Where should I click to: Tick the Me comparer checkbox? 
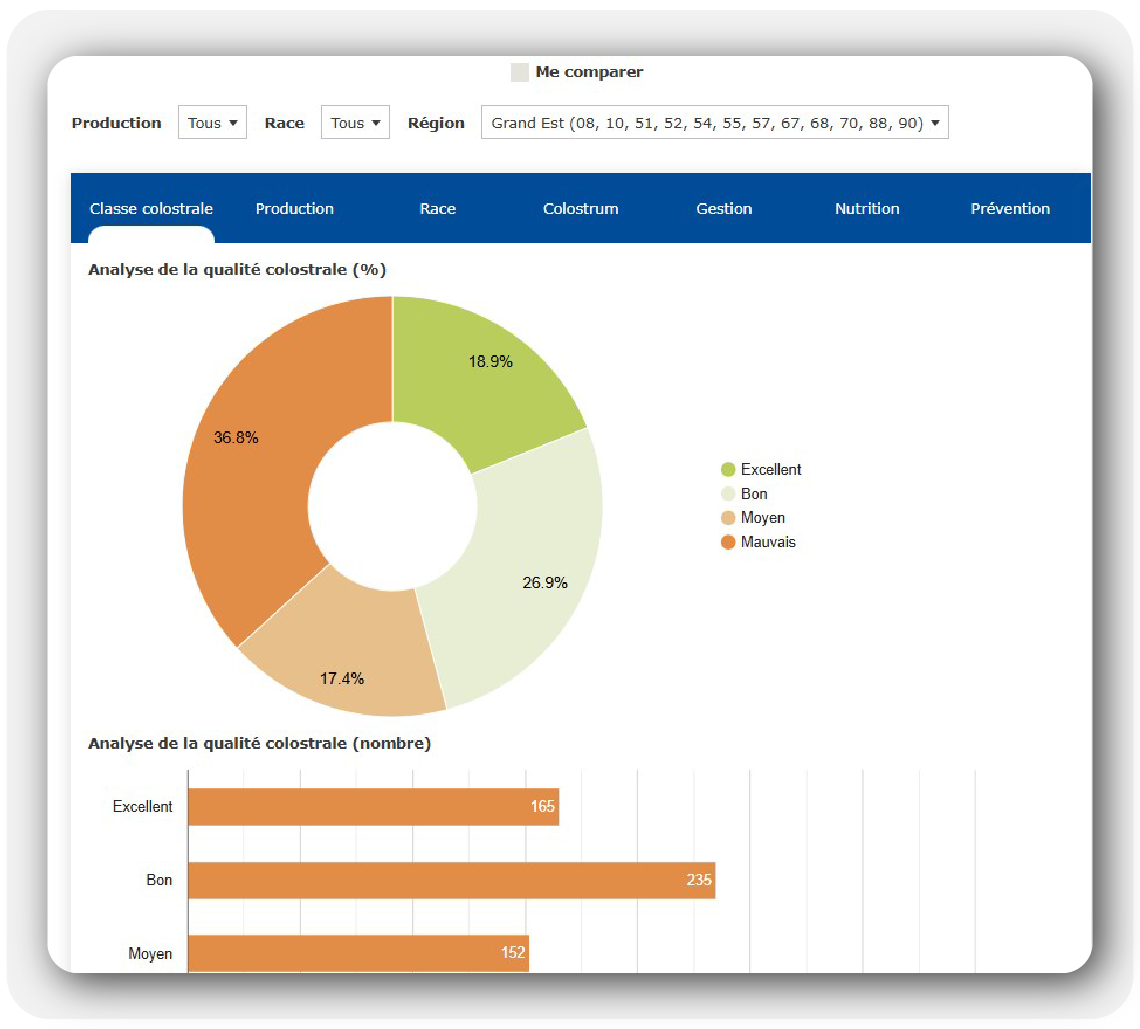pyautogui.click(x=520, y=72)
